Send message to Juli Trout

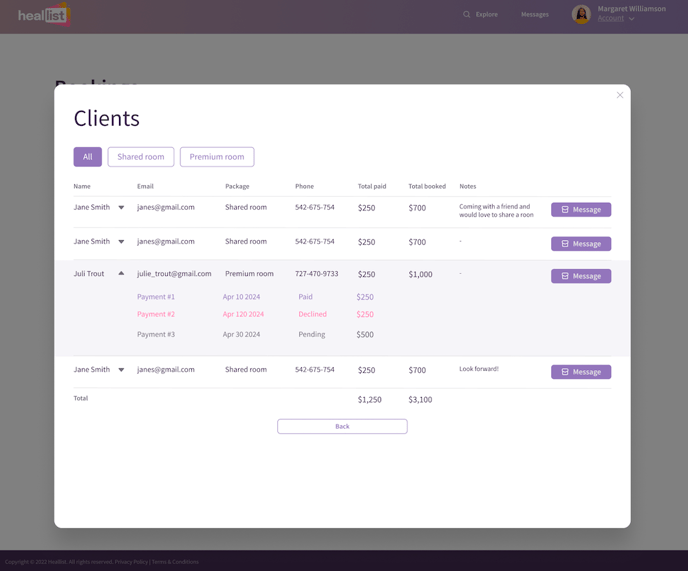[x=581, y=276]
